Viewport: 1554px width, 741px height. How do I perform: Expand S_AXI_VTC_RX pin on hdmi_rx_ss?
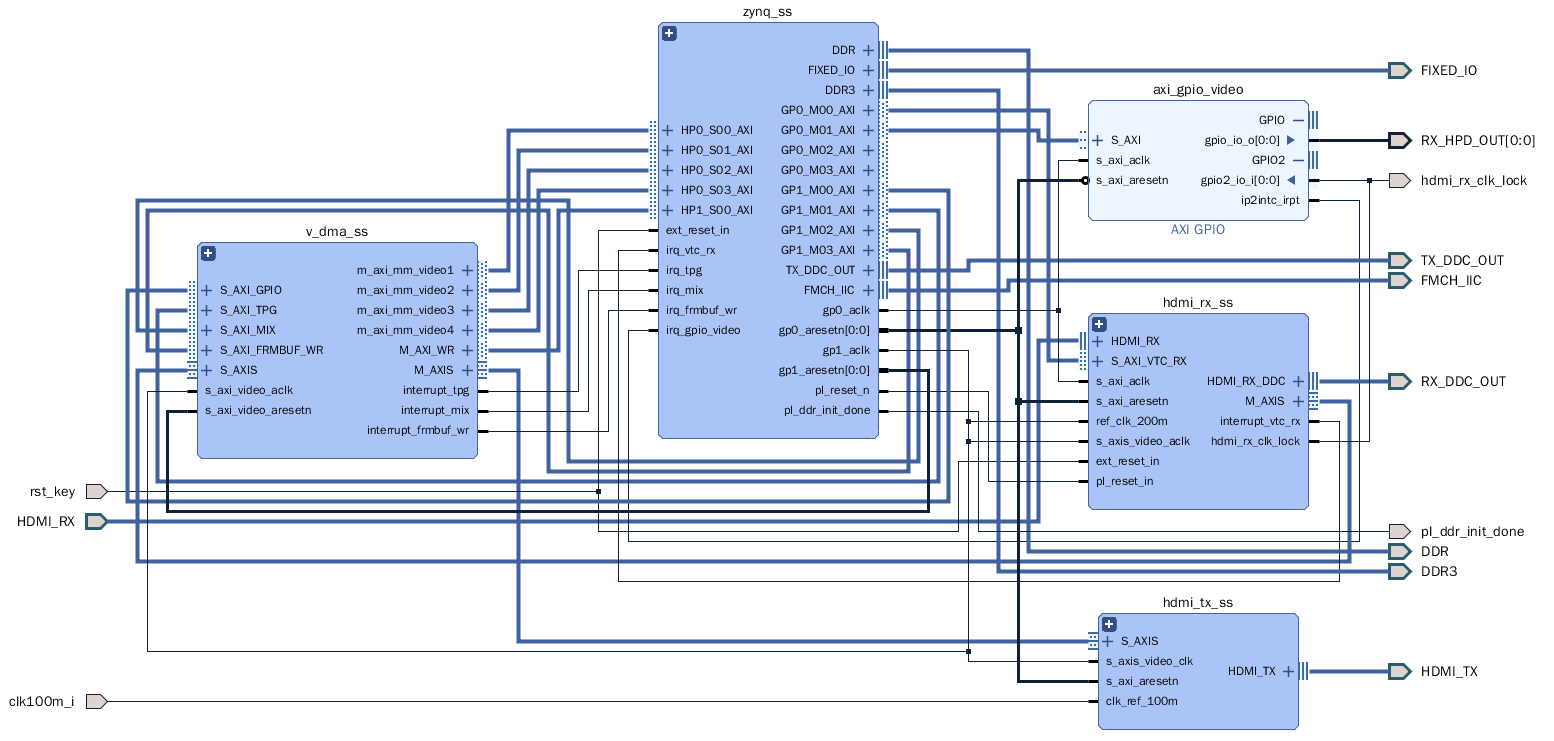pos(1098,361)
